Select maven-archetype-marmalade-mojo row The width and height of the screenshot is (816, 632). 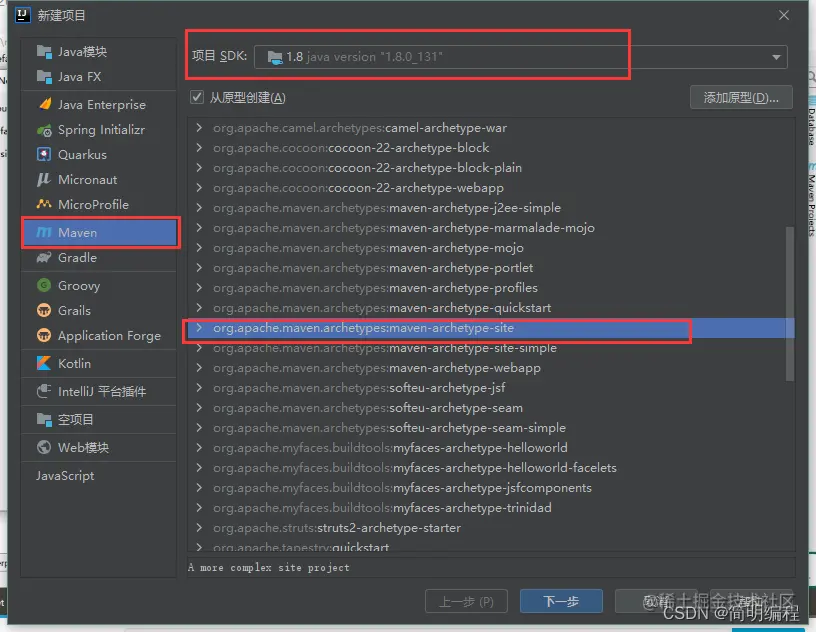point(491,227)
